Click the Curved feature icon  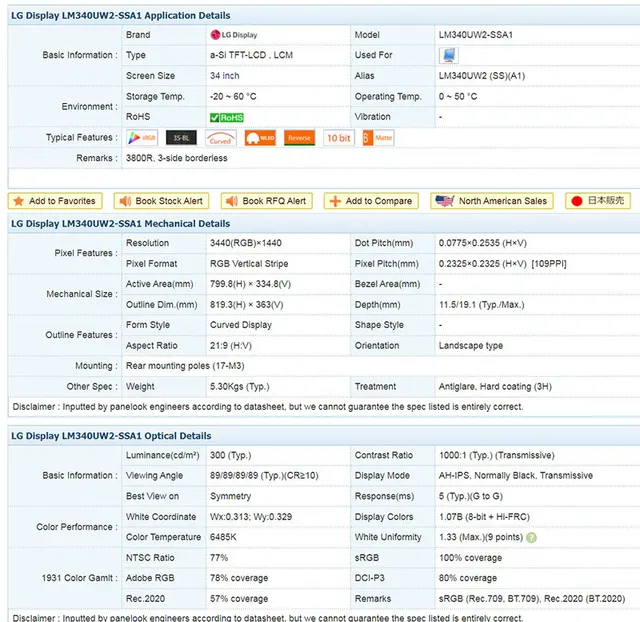tap(221, 138)
